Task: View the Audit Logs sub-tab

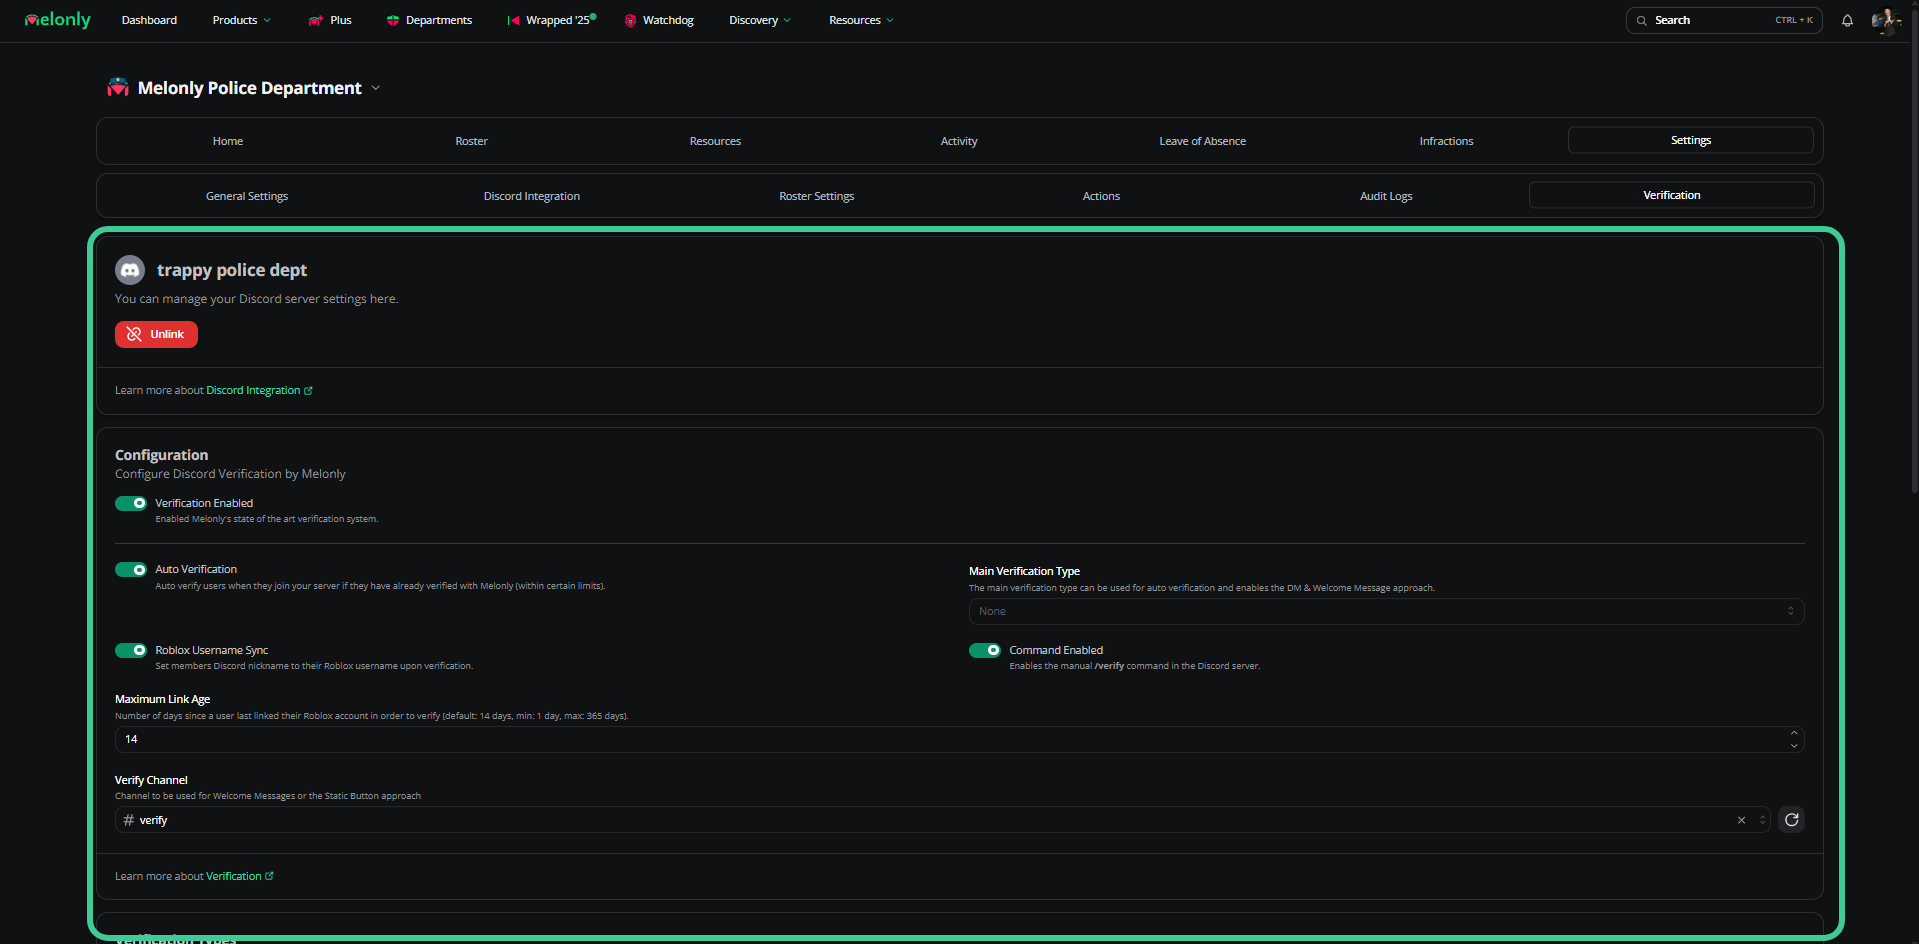Action: click(x=1386, y=196)
